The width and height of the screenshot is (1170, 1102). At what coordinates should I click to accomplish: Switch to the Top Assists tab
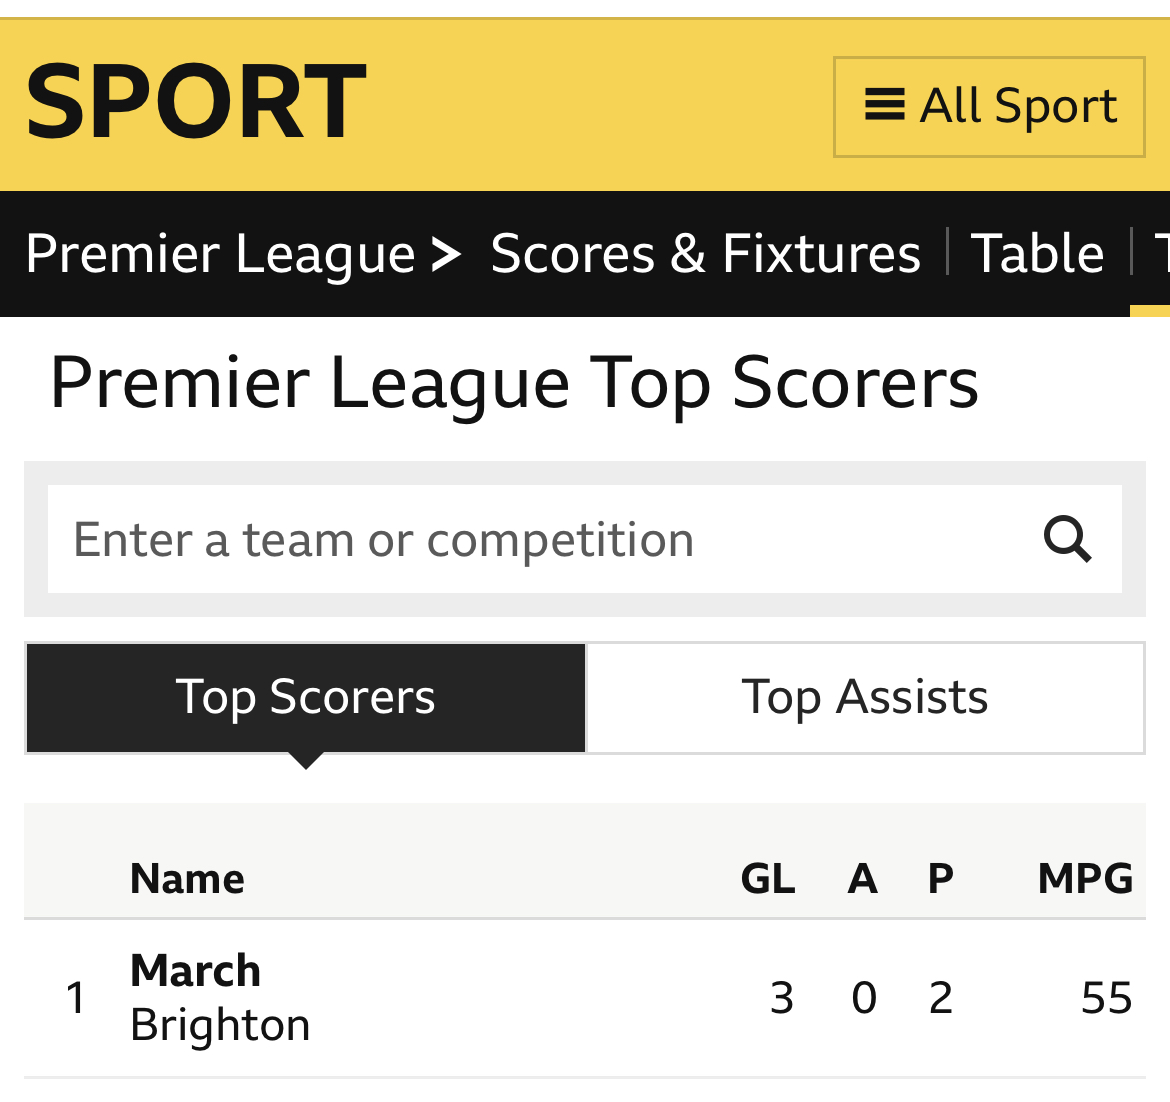pyautogui.click(x=866, y=698)
